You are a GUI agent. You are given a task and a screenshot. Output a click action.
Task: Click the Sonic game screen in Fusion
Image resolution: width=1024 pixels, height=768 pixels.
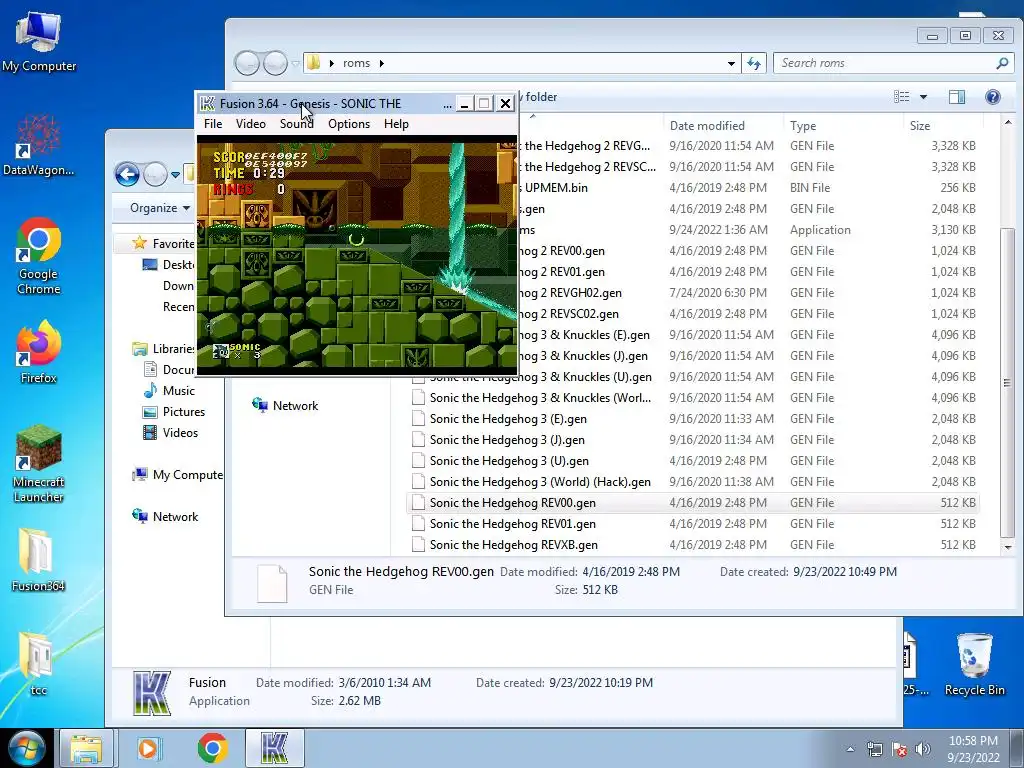click(357, 255)
